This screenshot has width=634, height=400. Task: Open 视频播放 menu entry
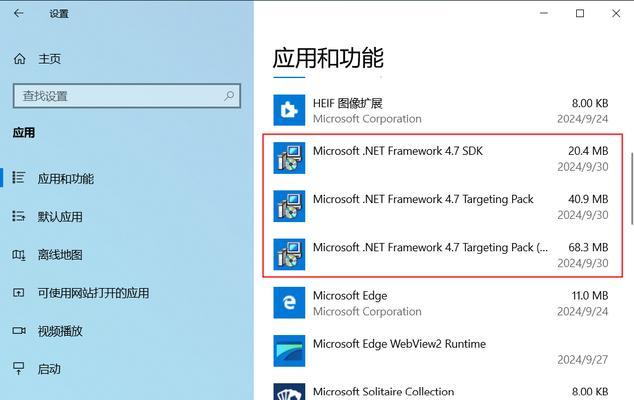(x=60, y=331)
